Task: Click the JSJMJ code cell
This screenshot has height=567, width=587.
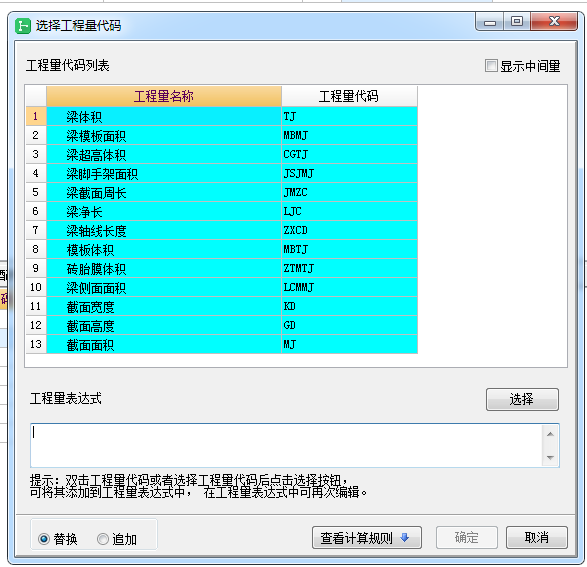Action: 349,173
